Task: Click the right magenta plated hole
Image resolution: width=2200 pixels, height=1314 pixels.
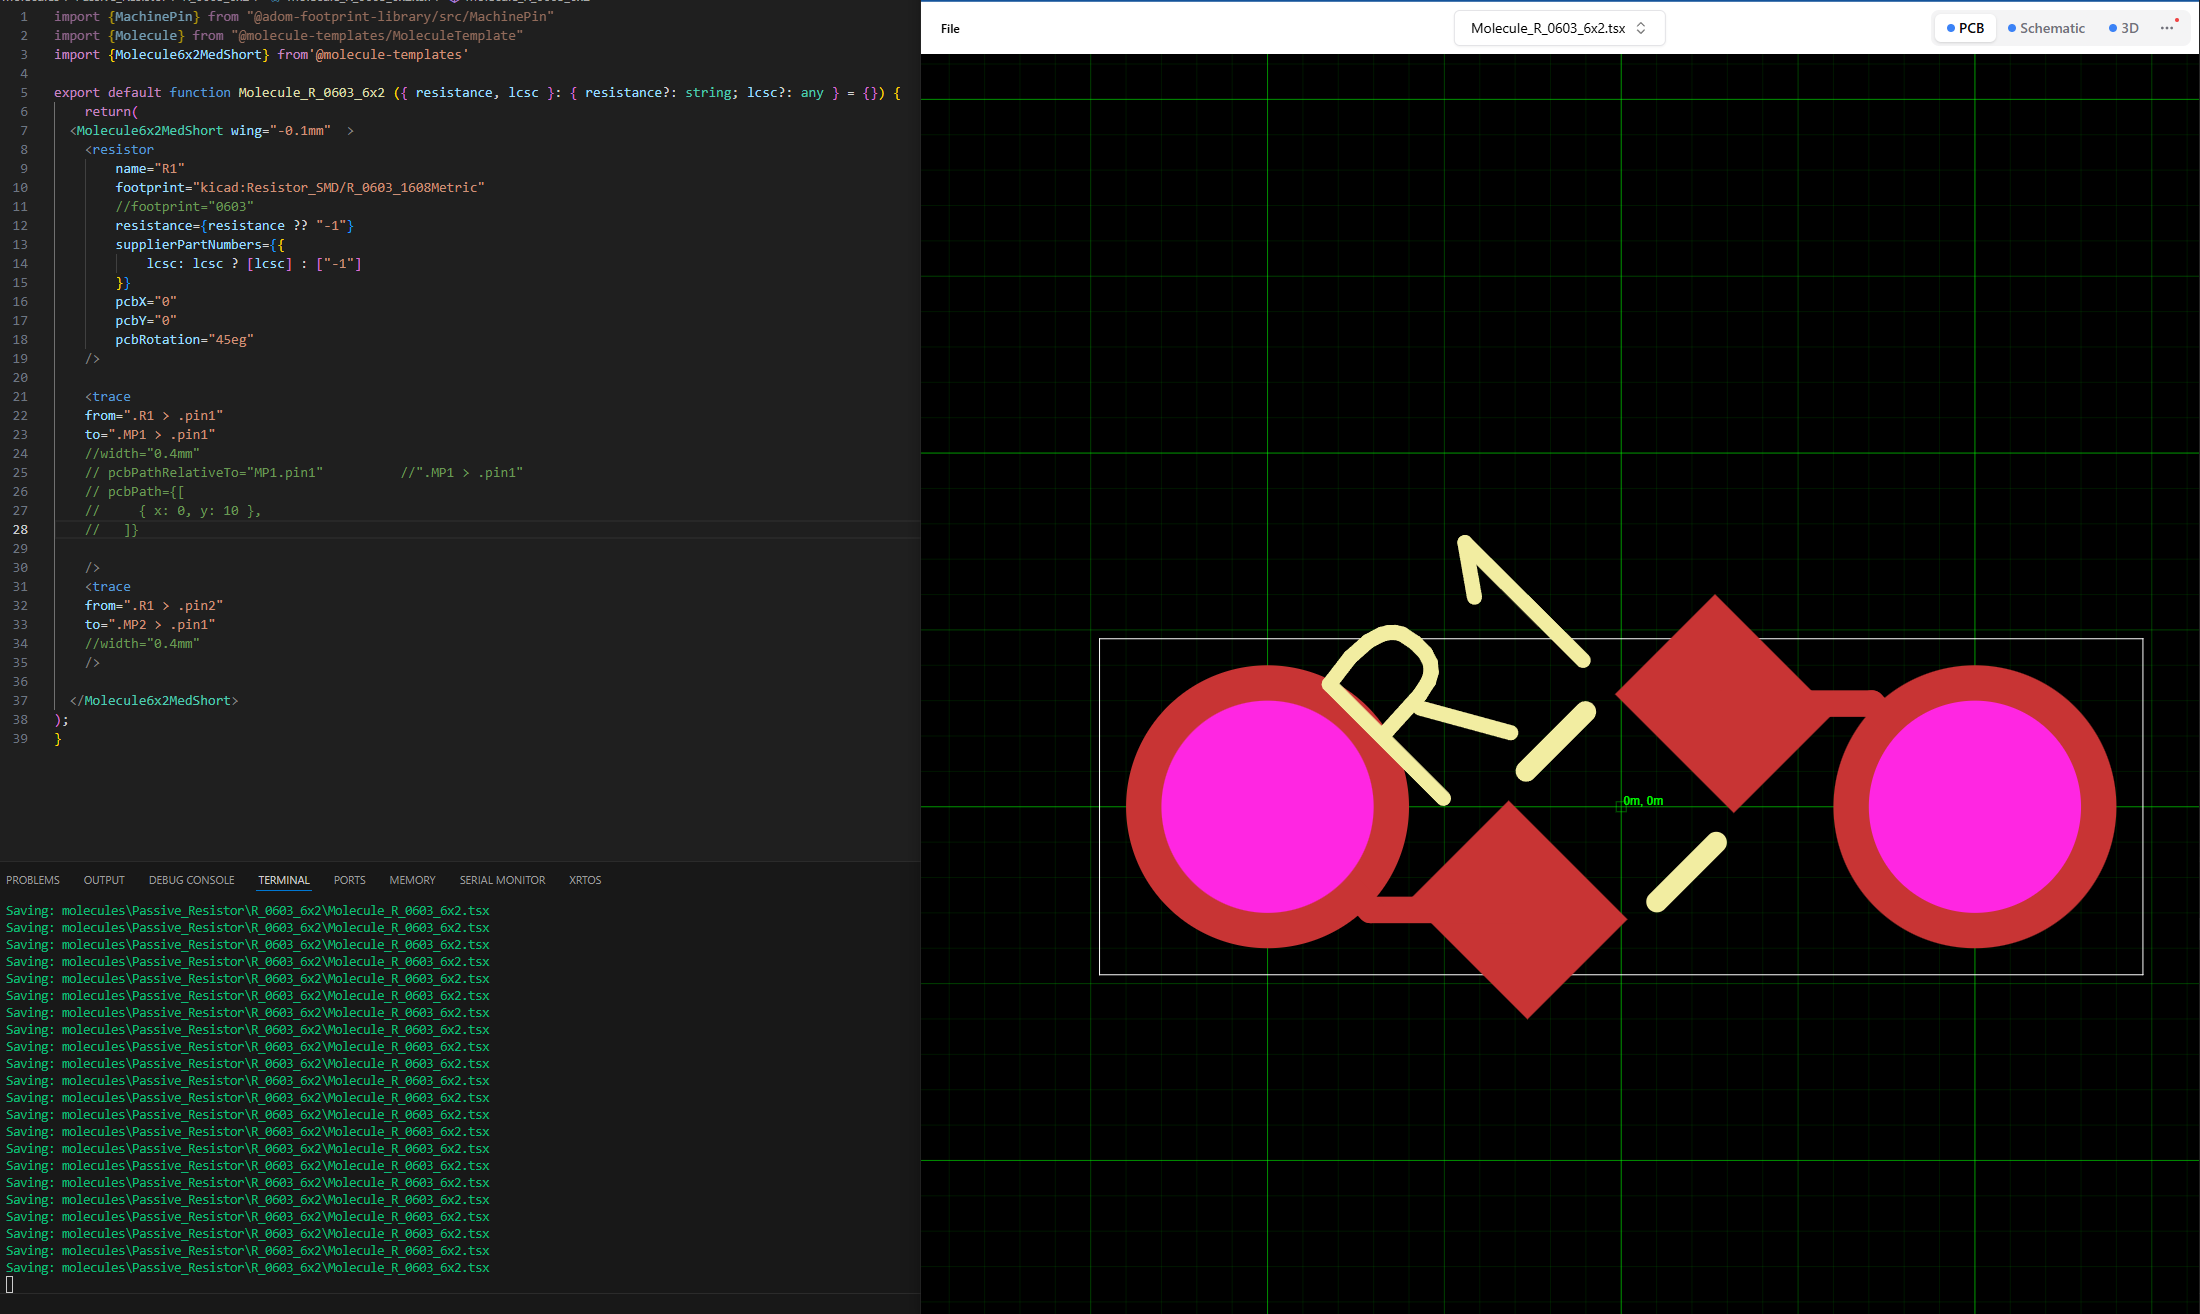Action: [1974, 806]
